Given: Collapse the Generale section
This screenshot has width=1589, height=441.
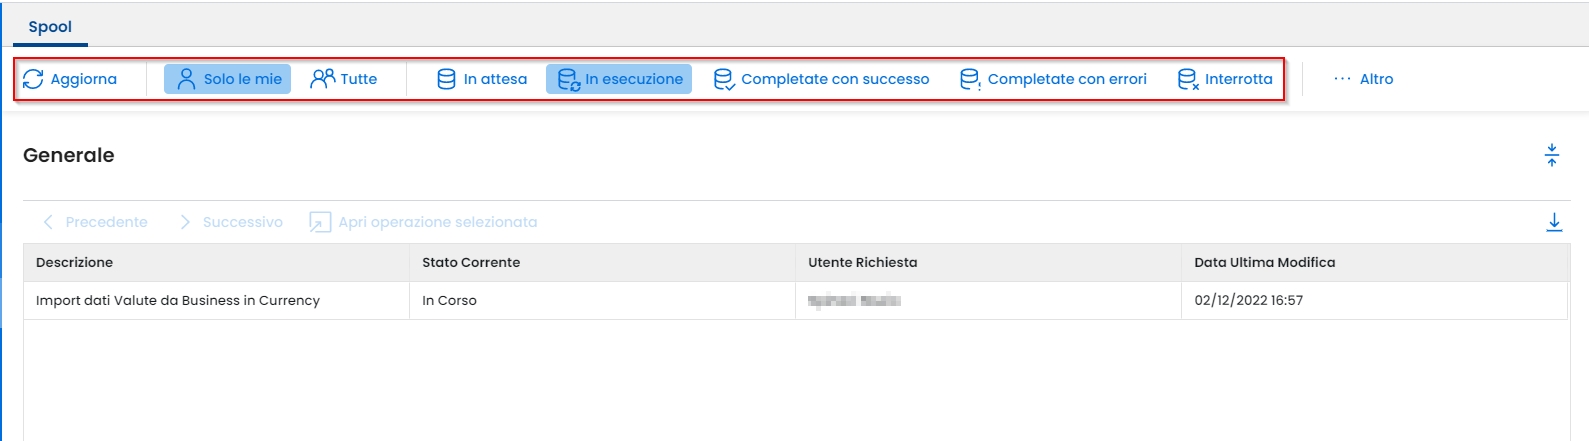Looking at the screenshot, I should coord(1552,155).
